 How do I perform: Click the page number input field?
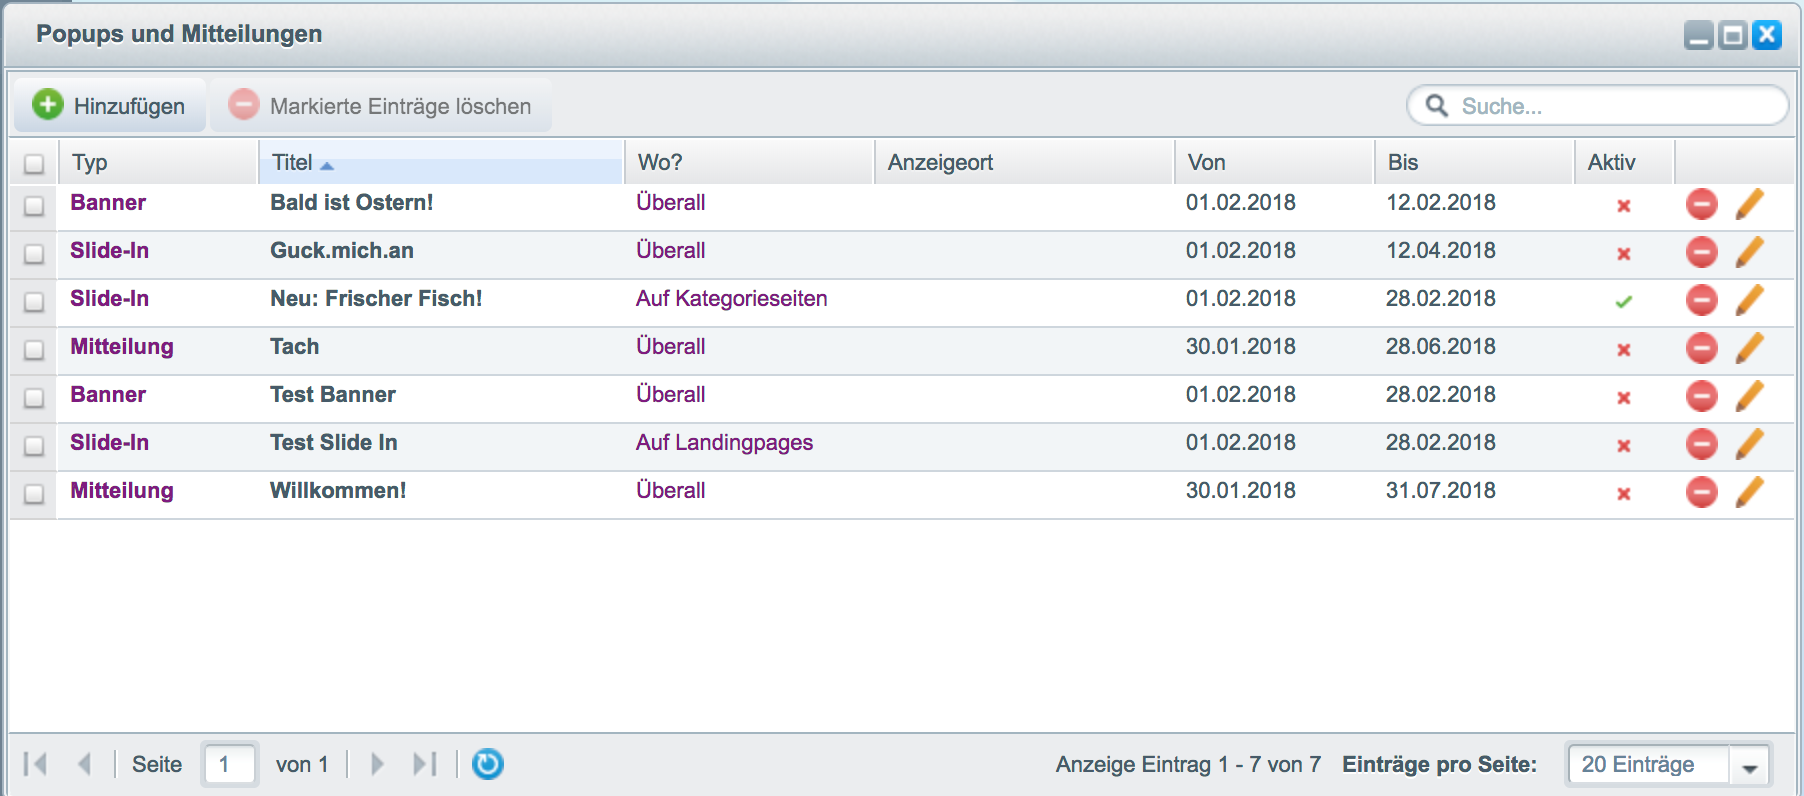coord(230,764)
